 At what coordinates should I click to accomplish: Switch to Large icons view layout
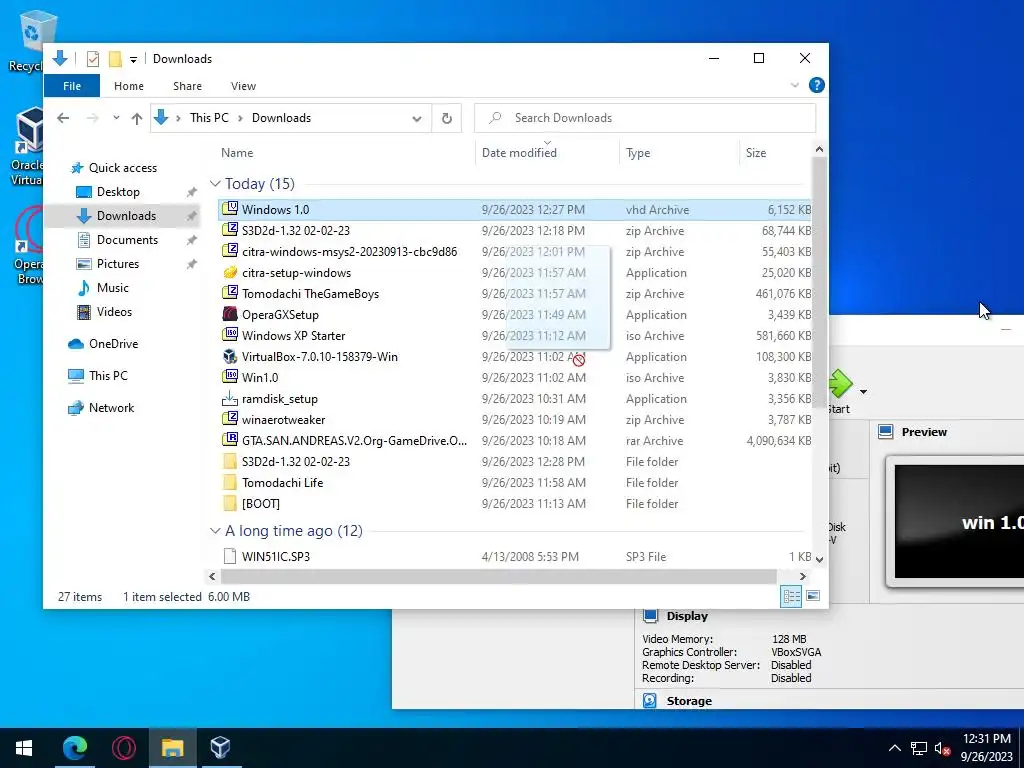[813, 596]
